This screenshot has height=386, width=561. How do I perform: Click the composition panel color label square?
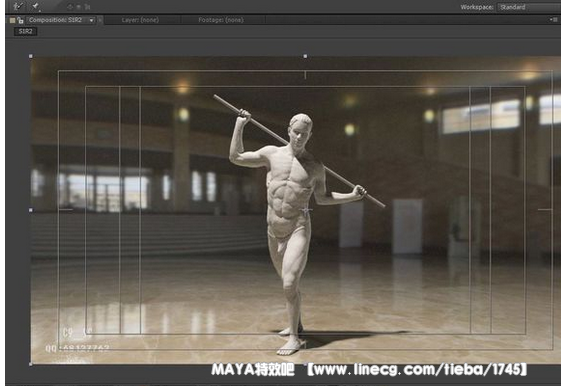tap(13, 20)
